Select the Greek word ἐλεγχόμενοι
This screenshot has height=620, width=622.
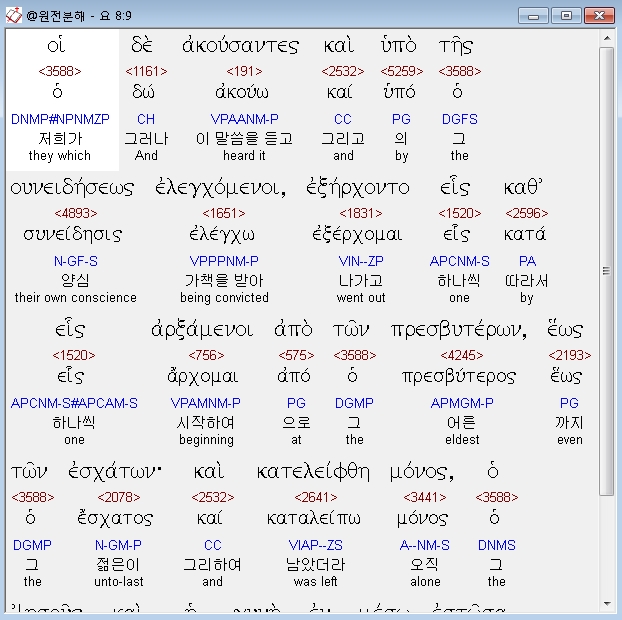[x=220, y=188]
